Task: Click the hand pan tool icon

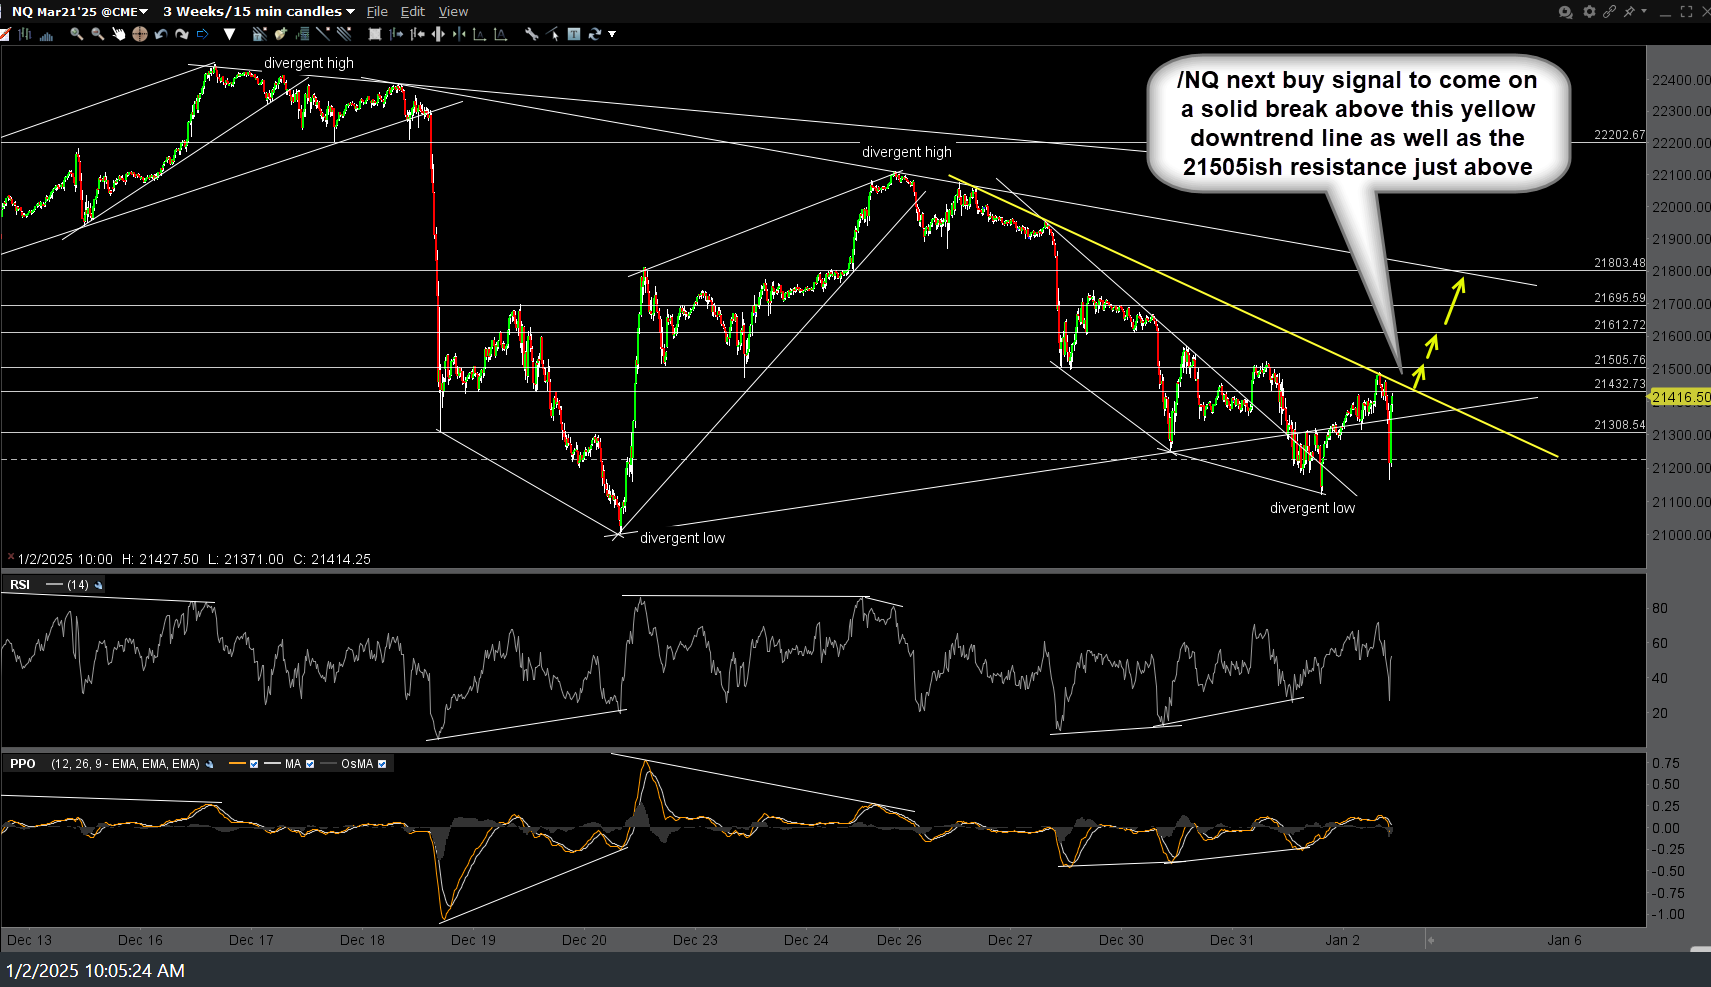Action: tap(118, 34)
